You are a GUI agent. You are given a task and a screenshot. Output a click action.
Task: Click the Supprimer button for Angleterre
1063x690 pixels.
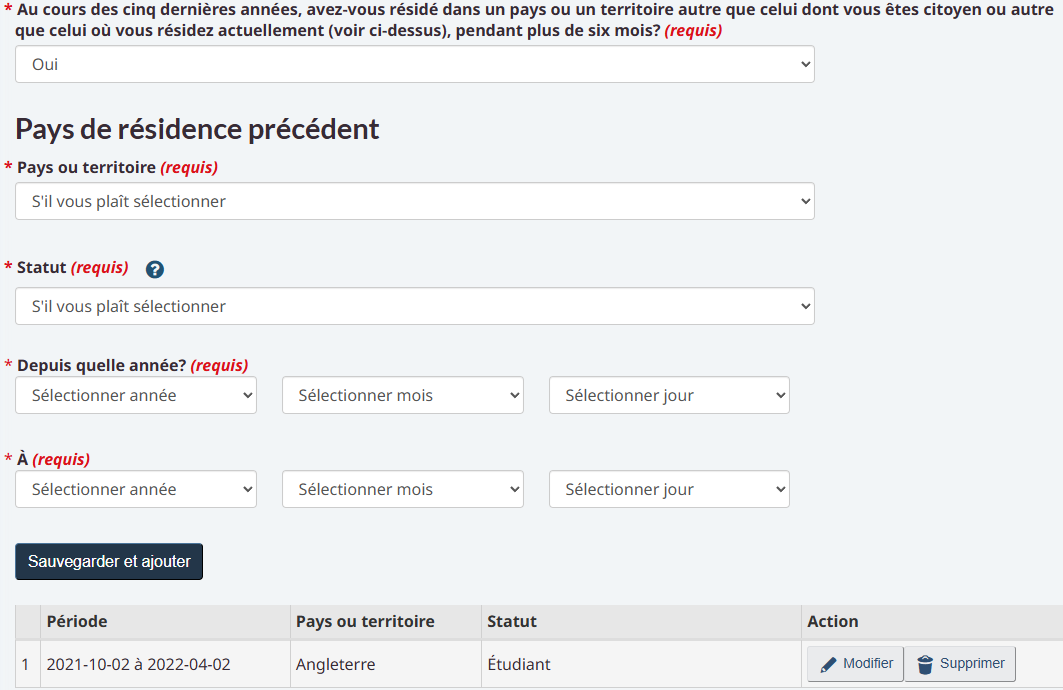tap(960, 664)
